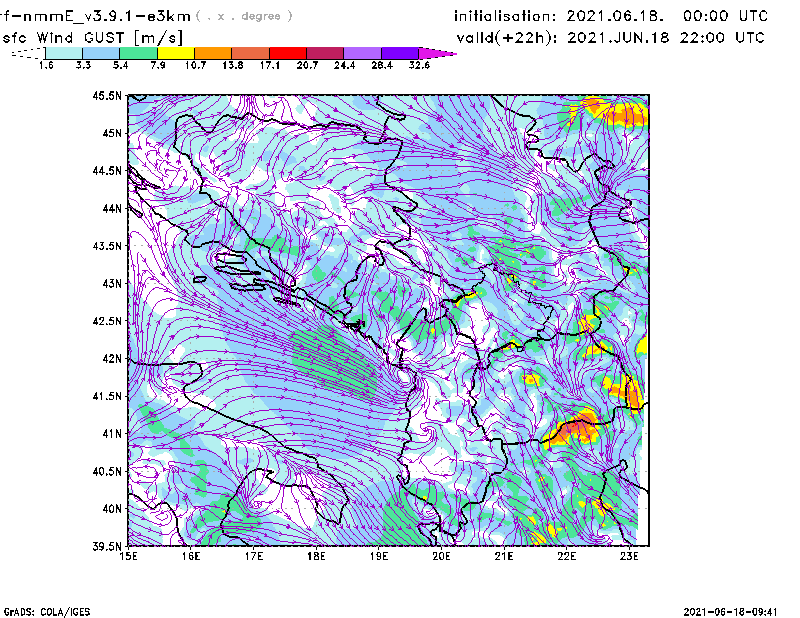Click the legend value "17.1"
The height and width of the screenshot is (618, 800).
click(x=270, y=65)
